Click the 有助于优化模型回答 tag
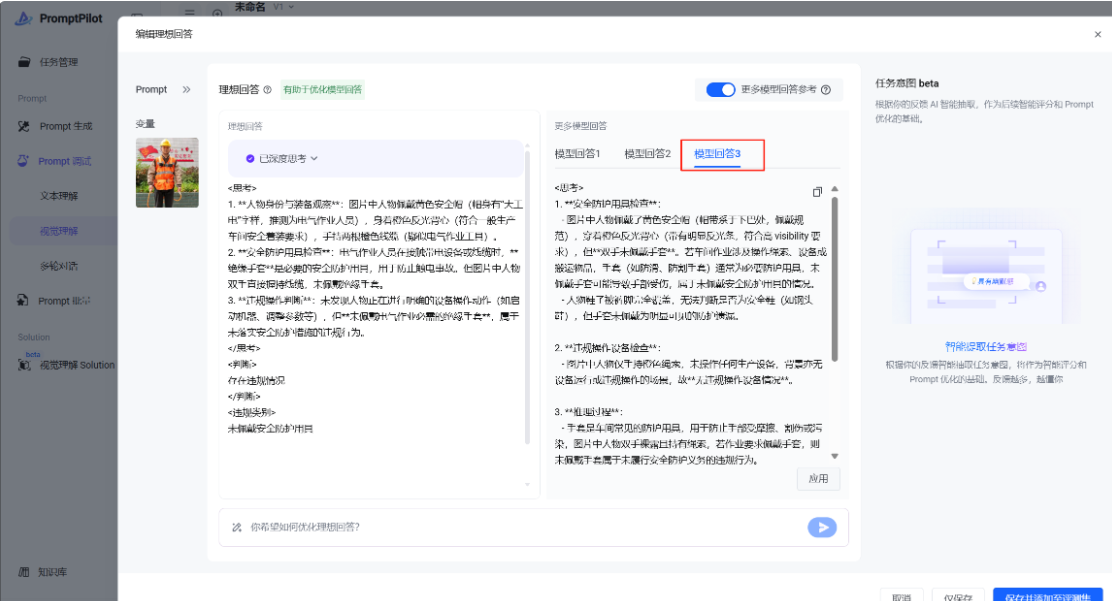This screenshot has height=601, width=1112. click(x=323, y=89)
